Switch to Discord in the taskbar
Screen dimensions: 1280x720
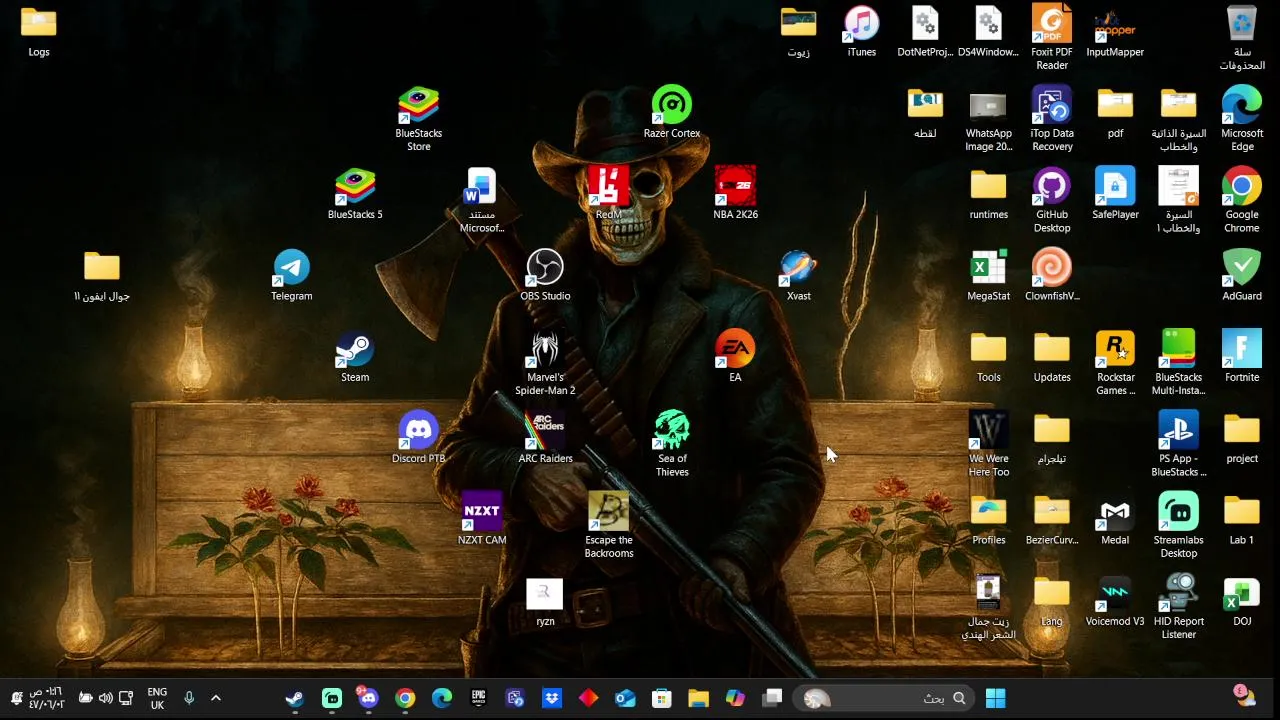point(368,698)
